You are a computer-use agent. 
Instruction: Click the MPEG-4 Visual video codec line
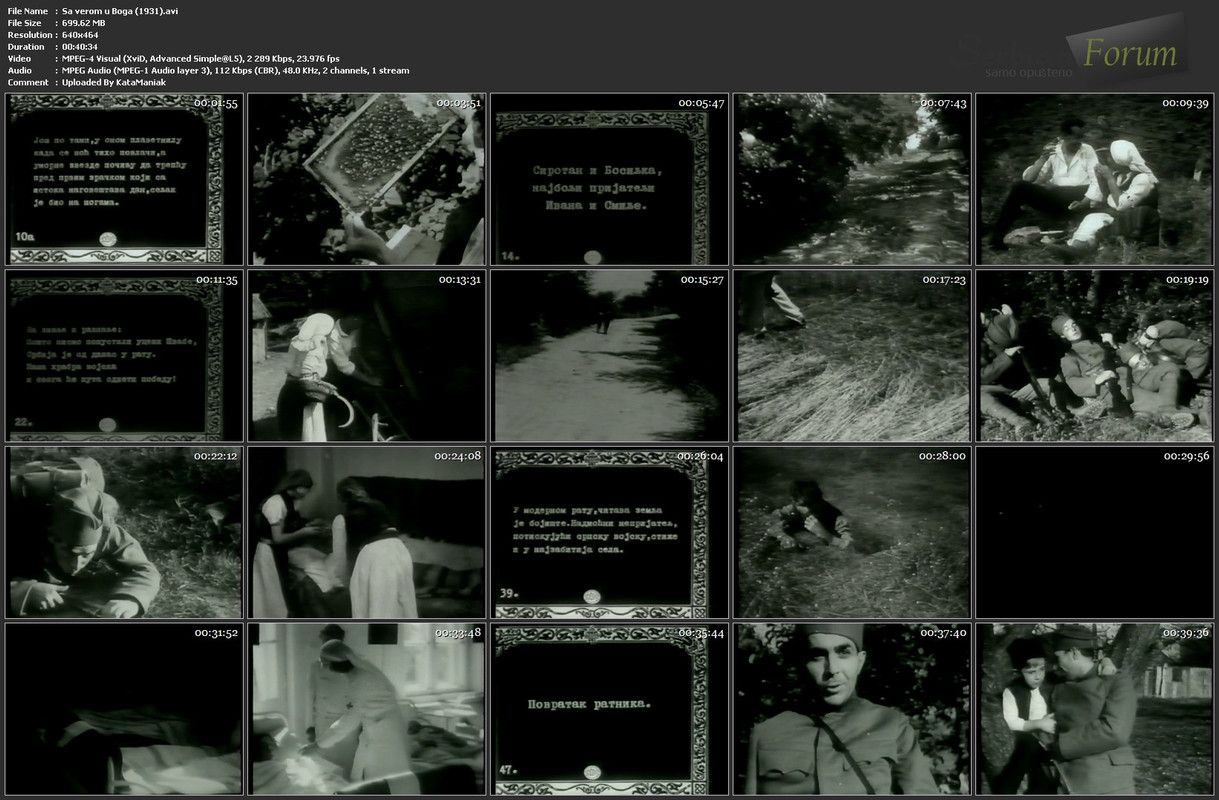click(200, 59)
